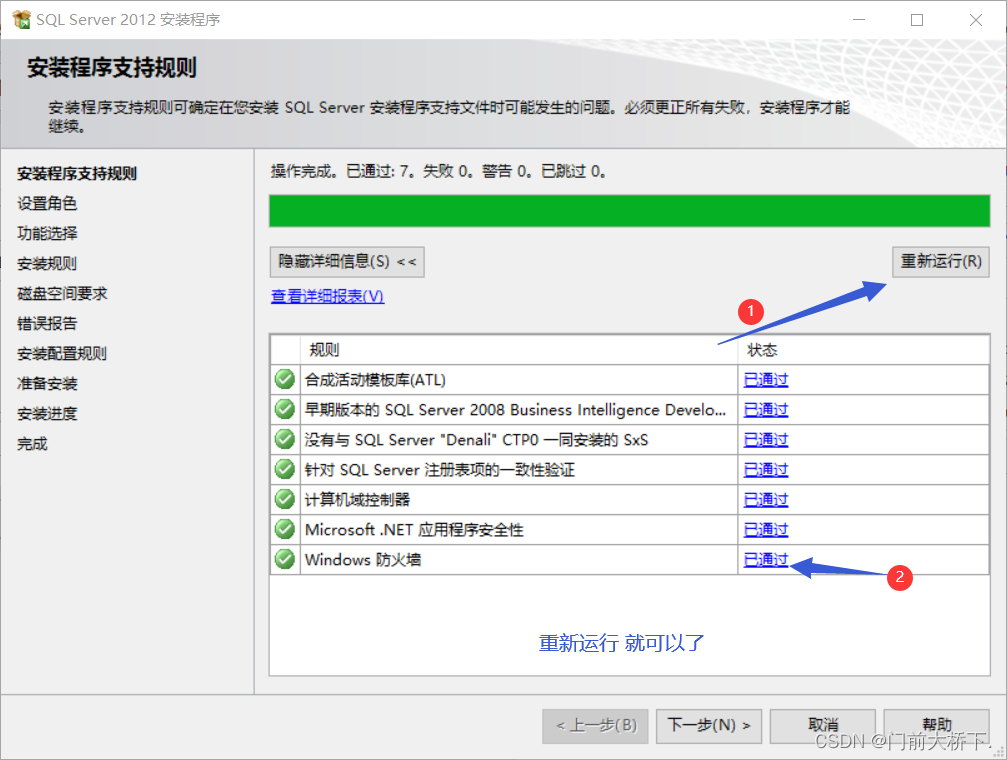1007x760 pixels.
Task: Click rule text 没有与 SQL Server "Denali" CTP0
Action: tap(476, 440)
